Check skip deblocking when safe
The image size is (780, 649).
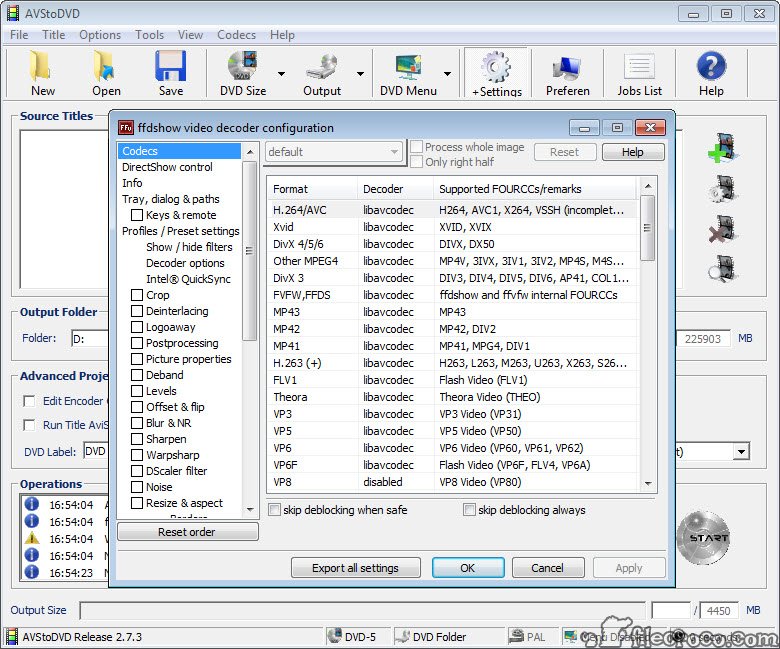[274, 510]
